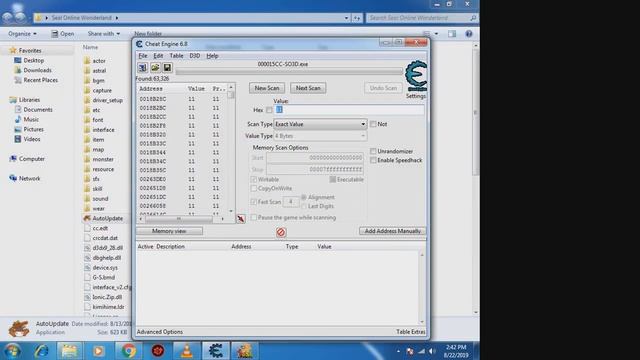Click Advanced Options at bottom
Screen dimensions: 640x360
pyautogui.click(x=160, y=332)
